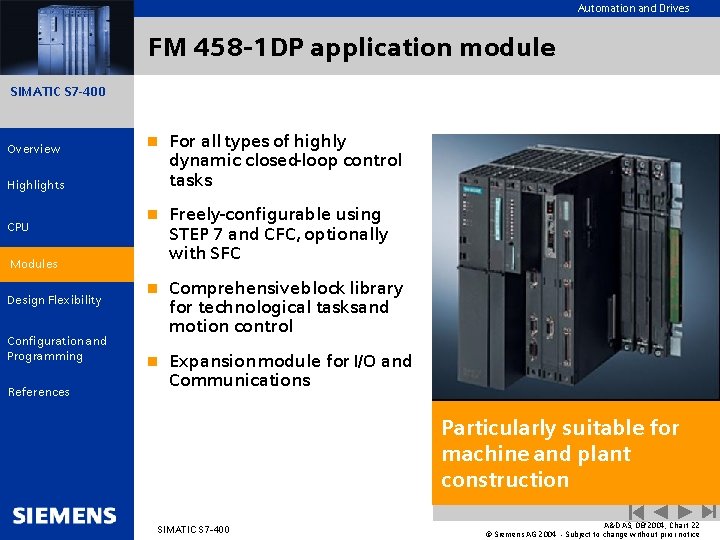Select the highlighted Modules menu item
720x540 pixels.
tap(67, 264)
